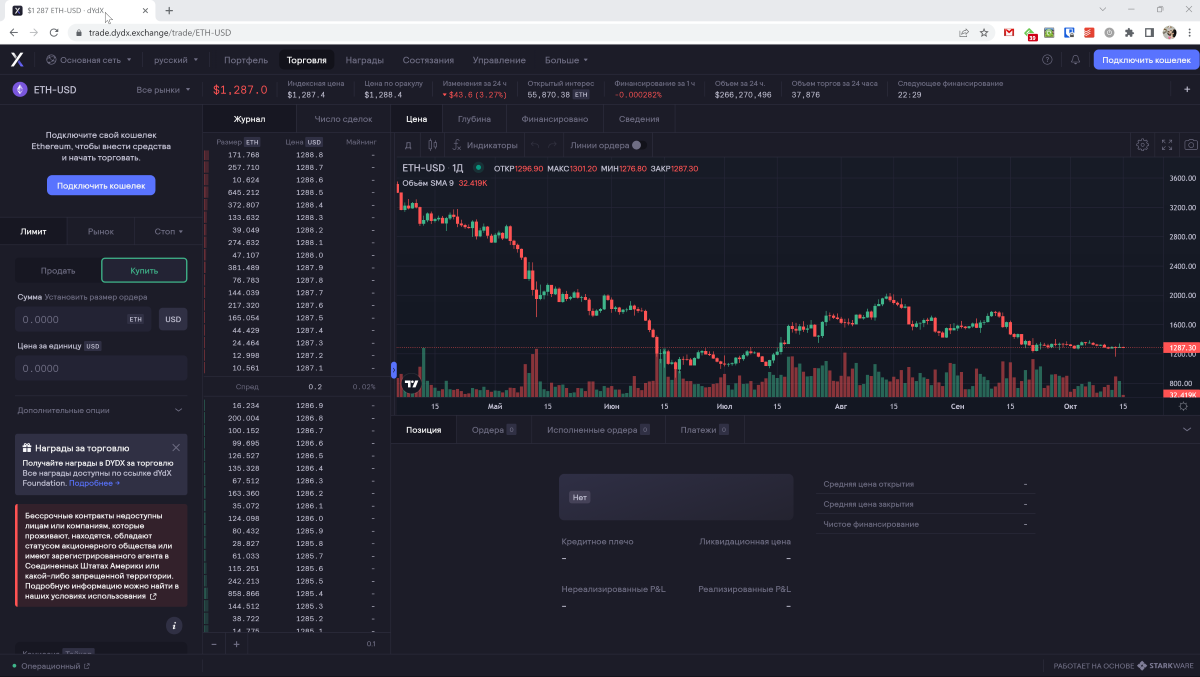Open the Управление page
Viewport: 1200px width, 677px height.
(x=499, y=60)
